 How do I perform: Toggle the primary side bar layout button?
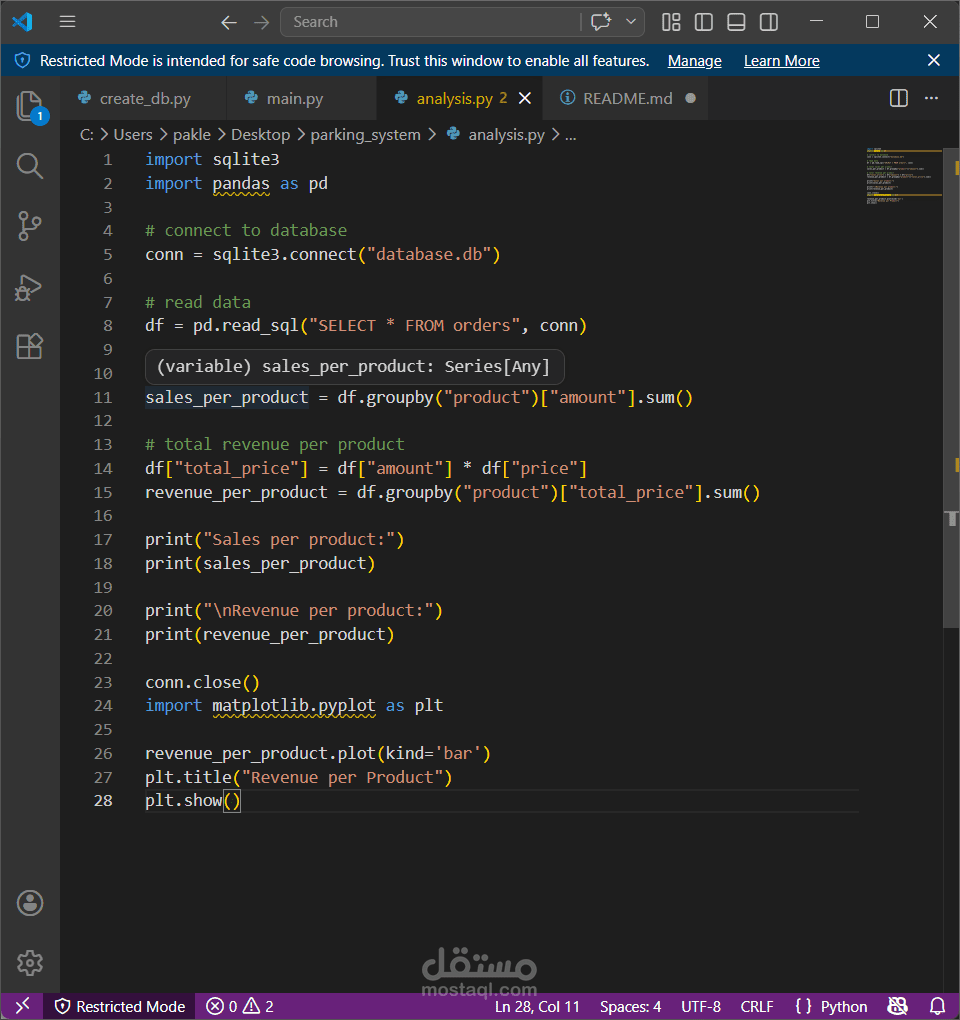click(704, 22)
